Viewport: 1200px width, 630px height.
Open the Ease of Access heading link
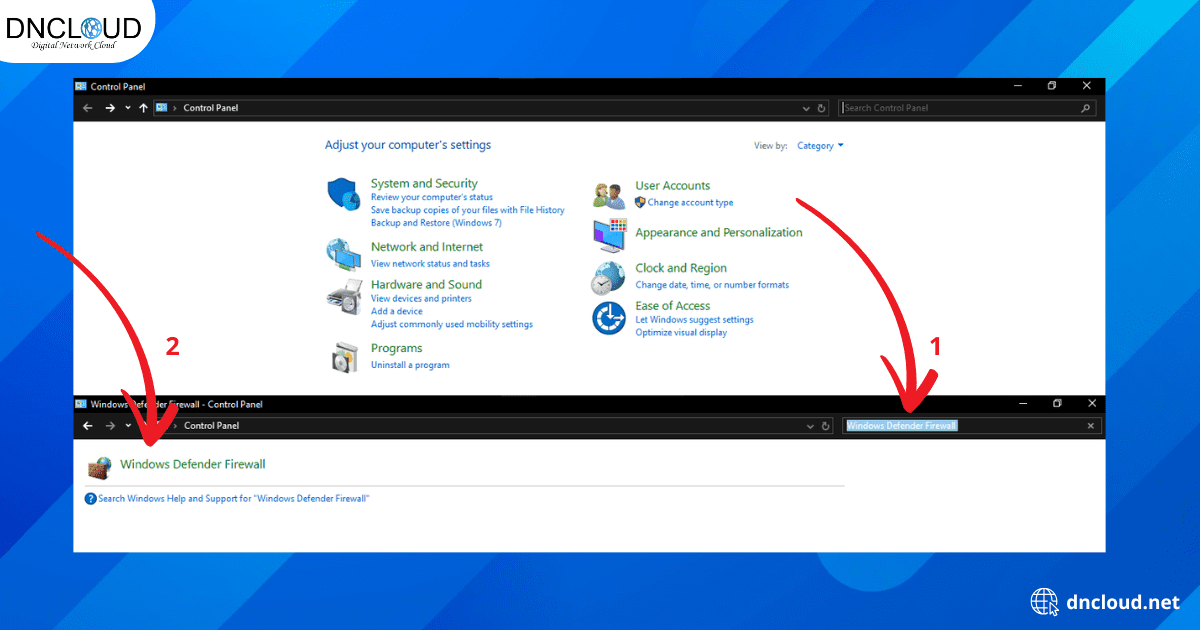click(673, 306)
